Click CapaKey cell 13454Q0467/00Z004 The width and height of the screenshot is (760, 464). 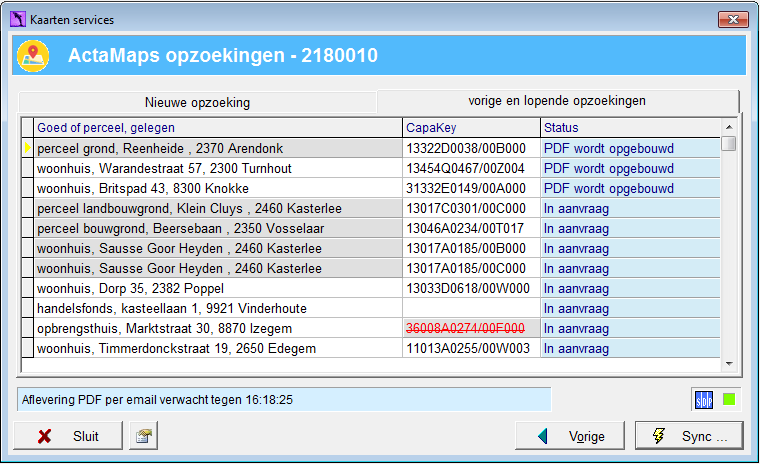[x=471, y=168]
